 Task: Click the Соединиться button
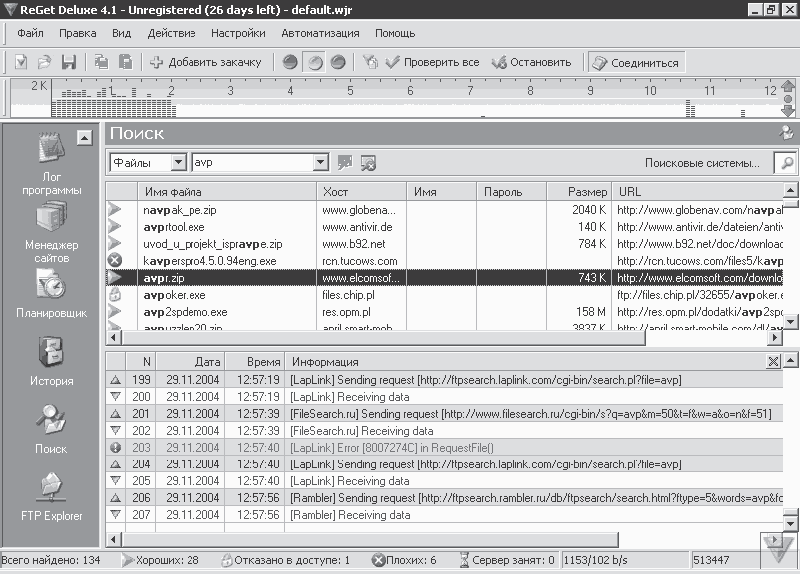click(636, 63)
